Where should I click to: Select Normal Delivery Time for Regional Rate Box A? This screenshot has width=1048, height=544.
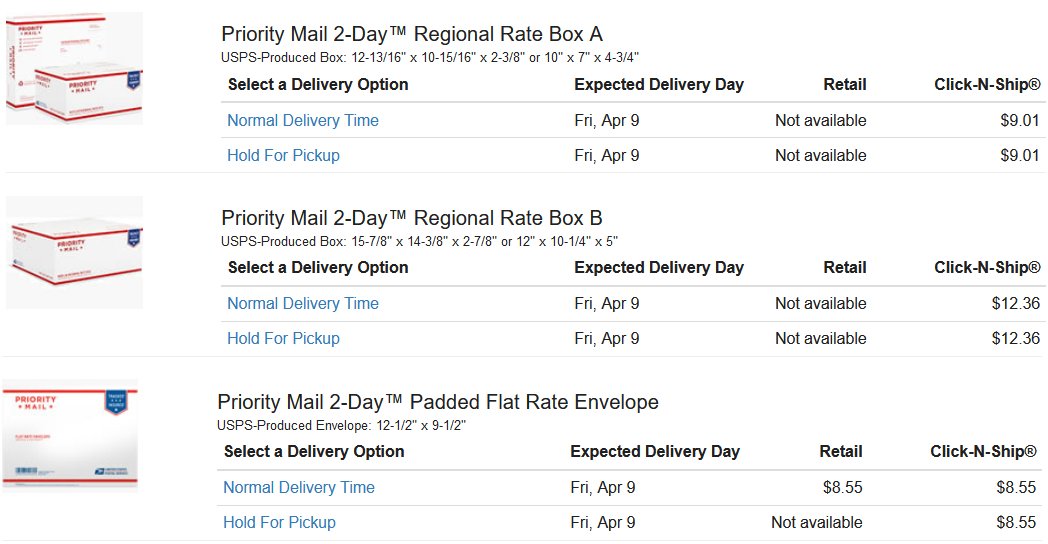303,121
